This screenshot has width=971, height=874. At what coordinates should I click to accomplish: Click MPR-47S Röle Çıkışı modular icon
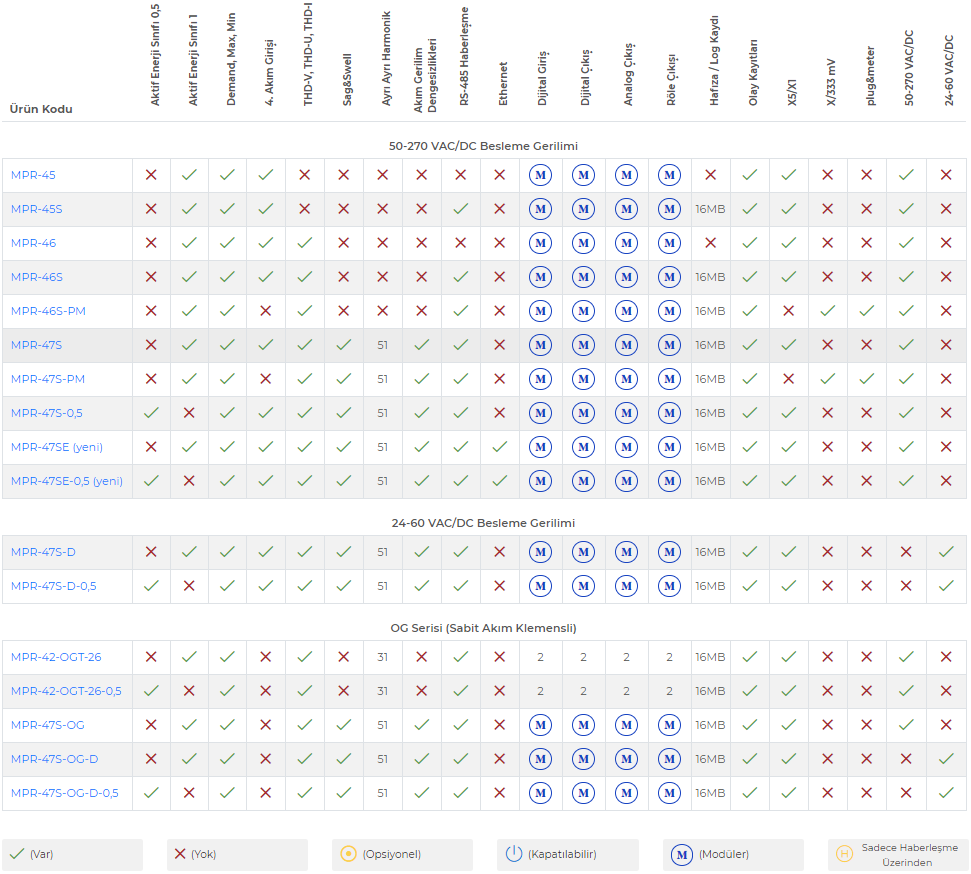(669, 345)
